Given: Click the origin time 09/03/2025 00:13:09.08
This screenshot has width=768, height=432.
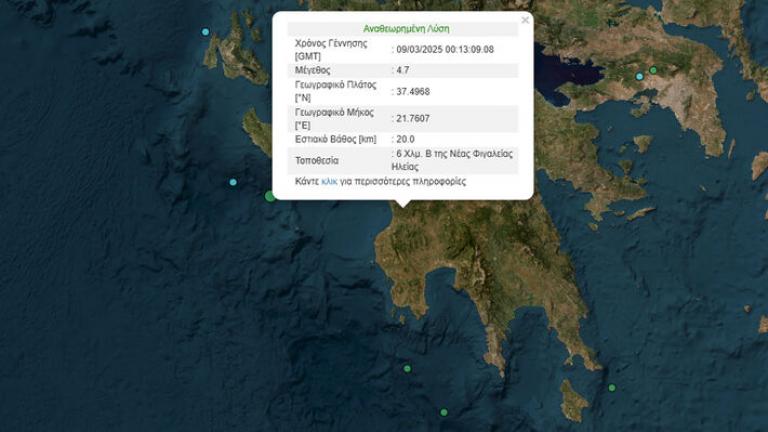Looking at the screenshot, I should pyautogui.click(x=444, y=49).
